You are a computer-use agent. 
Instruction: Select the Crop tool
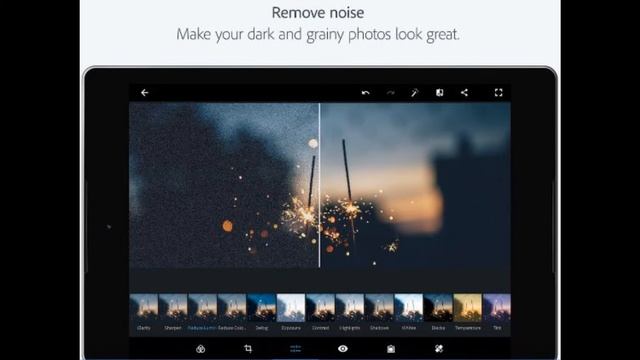pos(248,349)
